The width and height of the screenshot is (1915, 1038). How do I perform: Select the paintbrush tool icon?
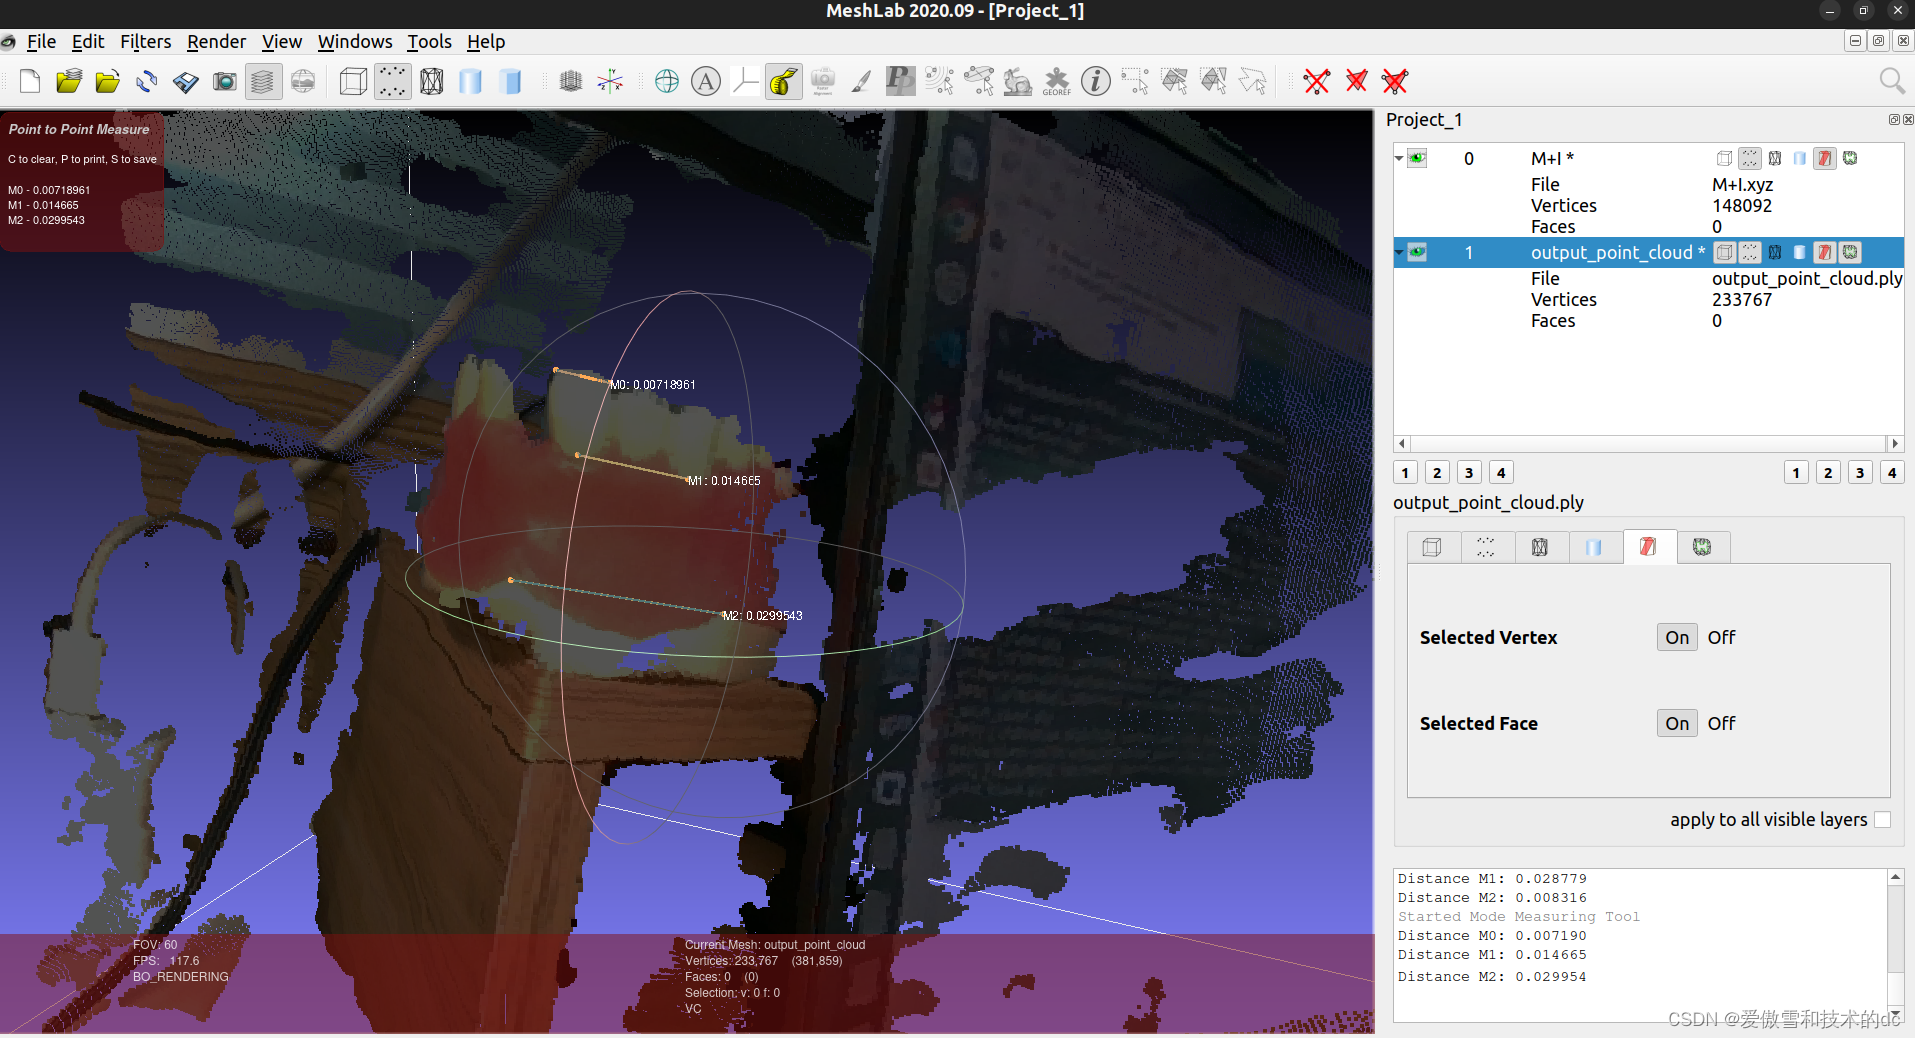coord(862,81)
